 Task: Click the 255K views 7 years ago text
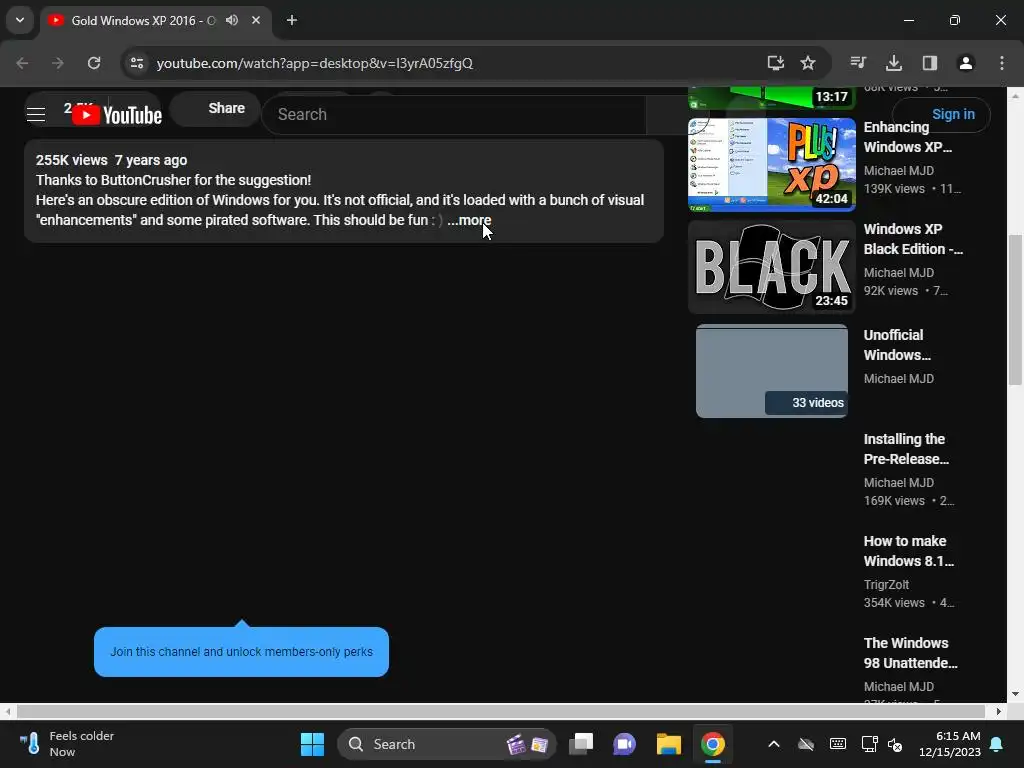(112, 160)
